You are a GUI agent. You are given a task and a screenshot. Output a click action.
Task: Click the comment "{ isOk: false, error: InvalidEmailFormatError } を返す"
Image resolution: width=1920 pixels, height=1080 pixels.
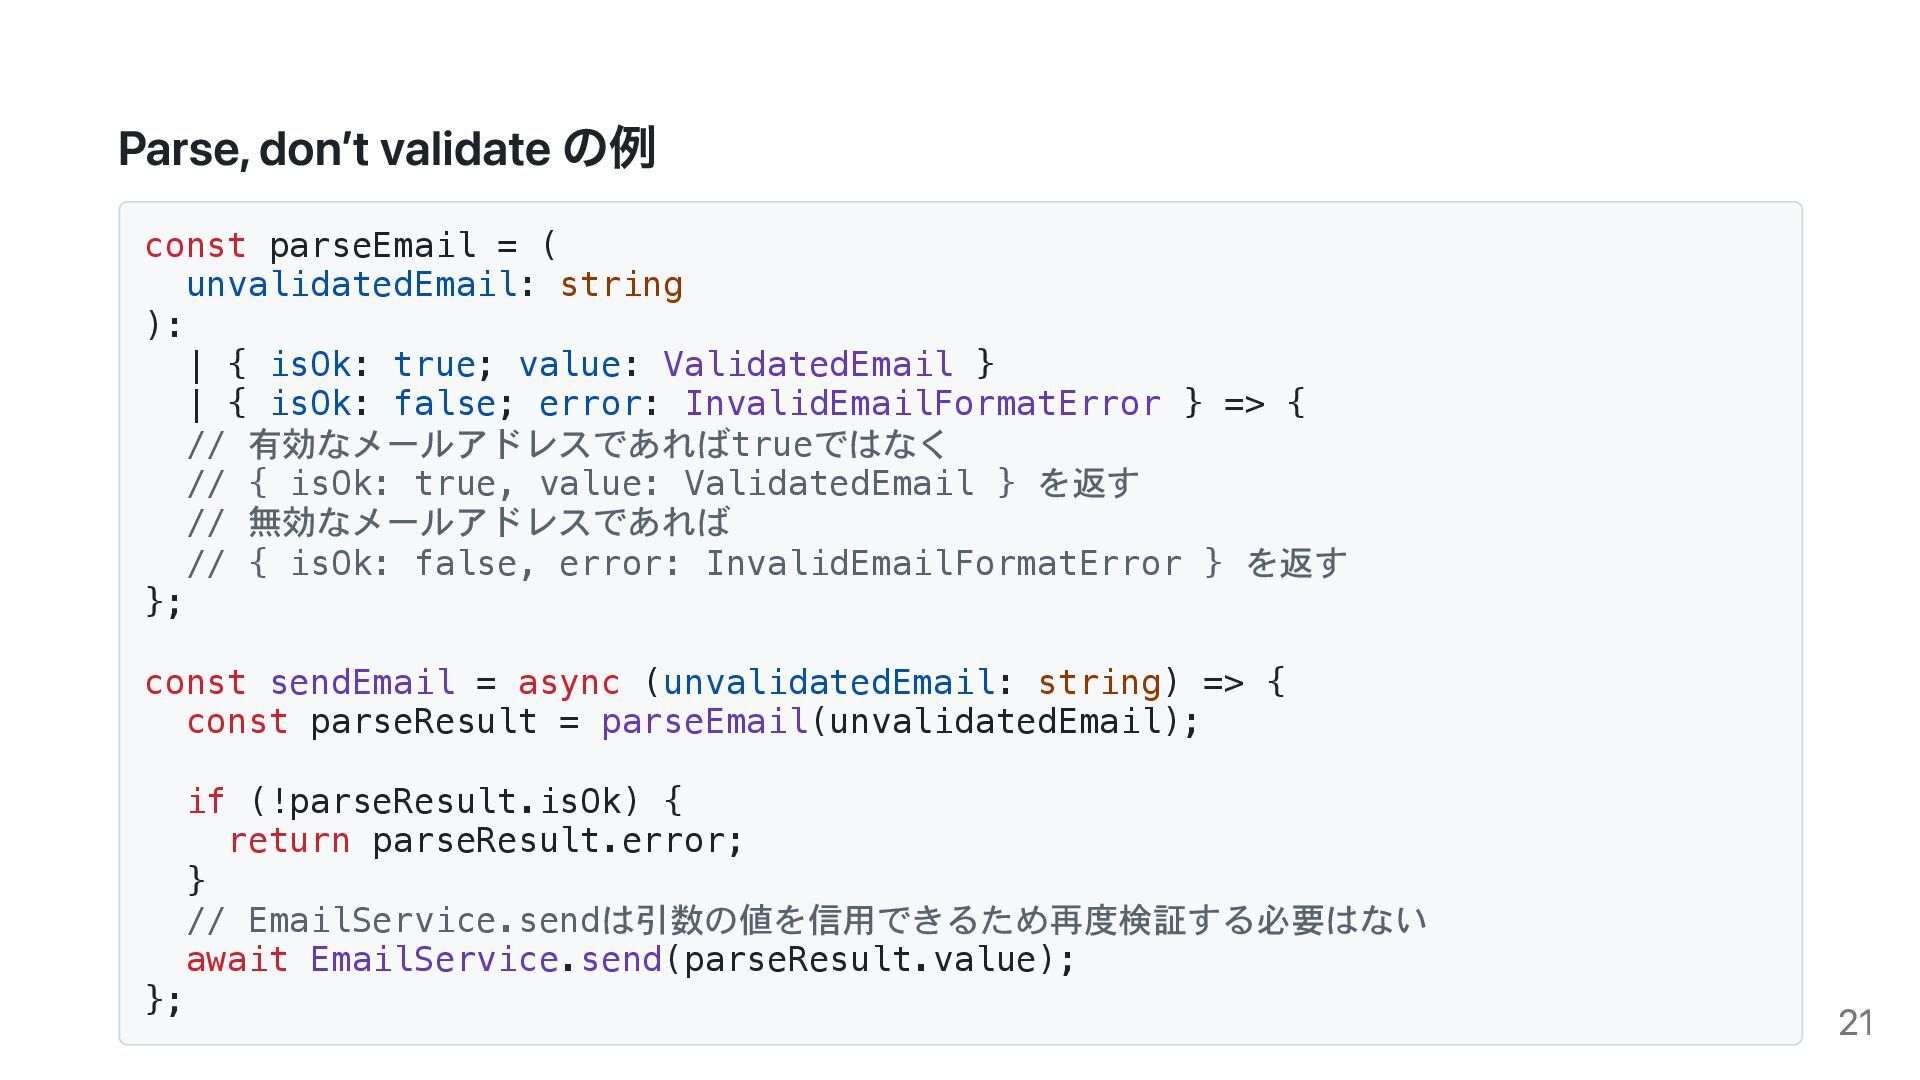point(766,563)
